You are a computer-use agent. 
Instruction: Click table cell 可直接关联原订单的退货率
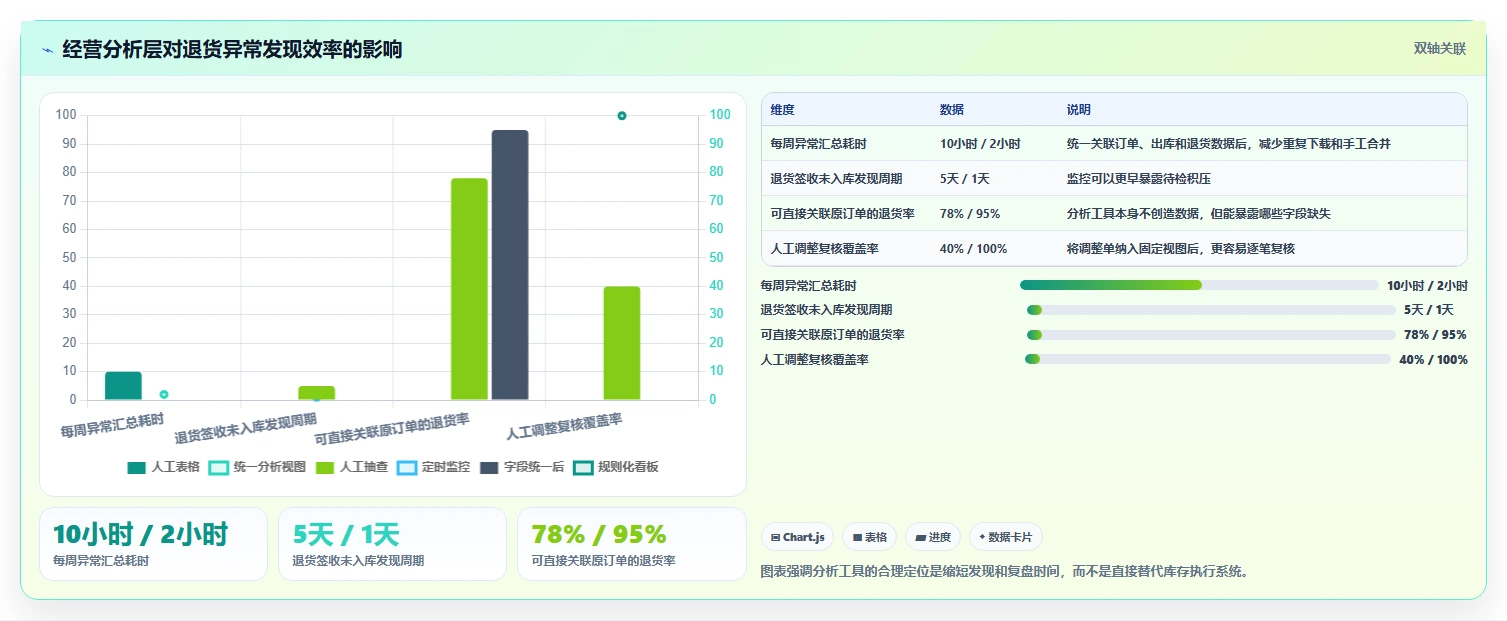842,214
